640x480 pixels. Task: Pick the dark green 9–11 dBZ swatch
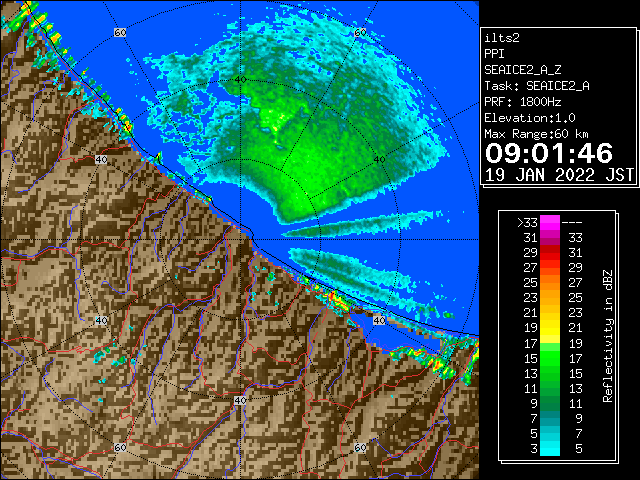(x=550, y=403)
